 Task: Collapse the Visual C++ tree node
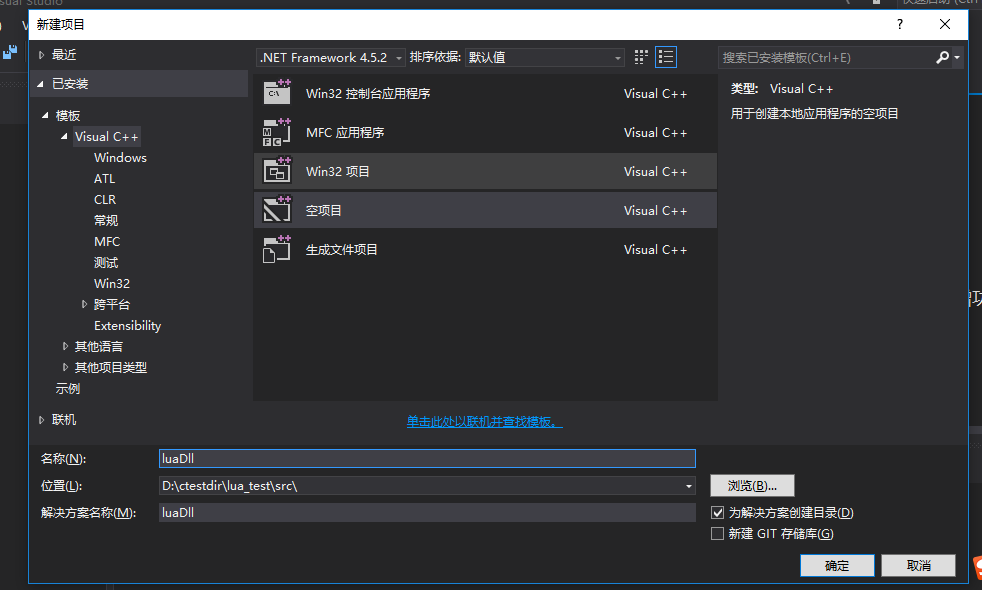[x=63, y=136]
